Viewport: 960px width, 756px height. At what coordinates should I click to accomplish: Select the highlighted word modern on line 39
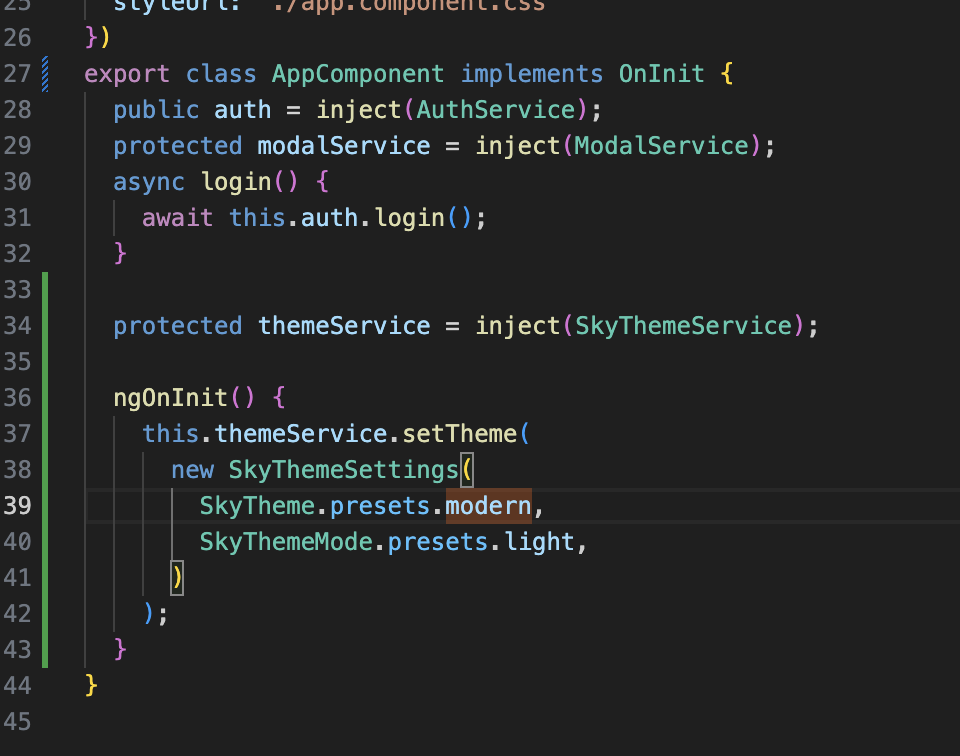pos(487,505)
